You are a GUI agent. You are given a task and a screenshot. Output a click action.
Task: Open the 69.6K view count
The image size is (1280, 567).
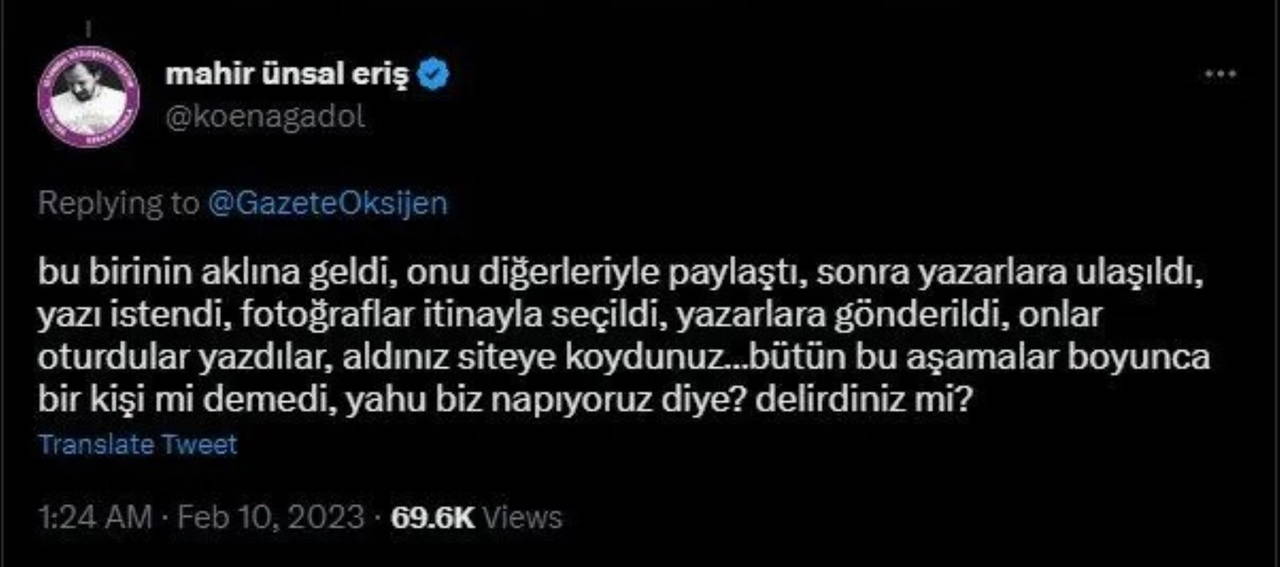[432, 517]
